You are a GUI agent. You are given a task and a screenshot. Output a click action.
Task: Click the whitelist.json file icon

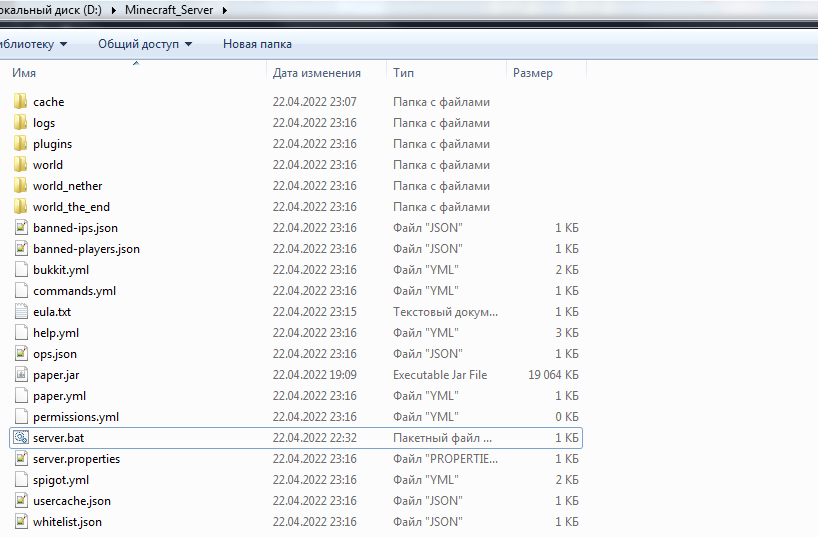(x=21, y=521)
